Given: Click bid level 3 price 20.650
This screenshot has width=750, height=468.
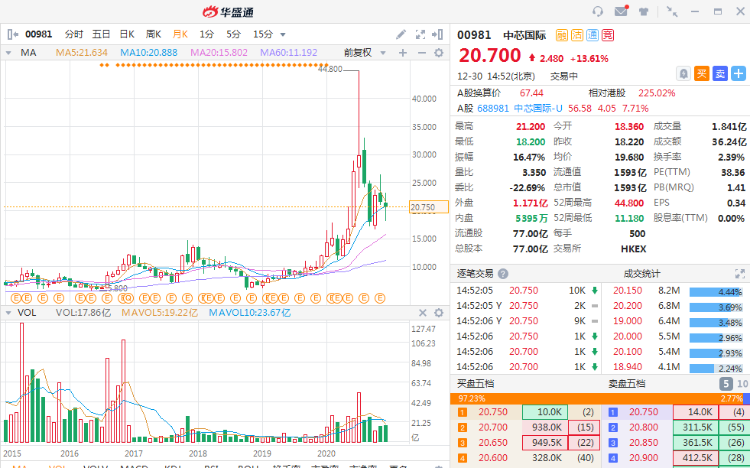Looking at the screenshot, I should coord(493,443).
